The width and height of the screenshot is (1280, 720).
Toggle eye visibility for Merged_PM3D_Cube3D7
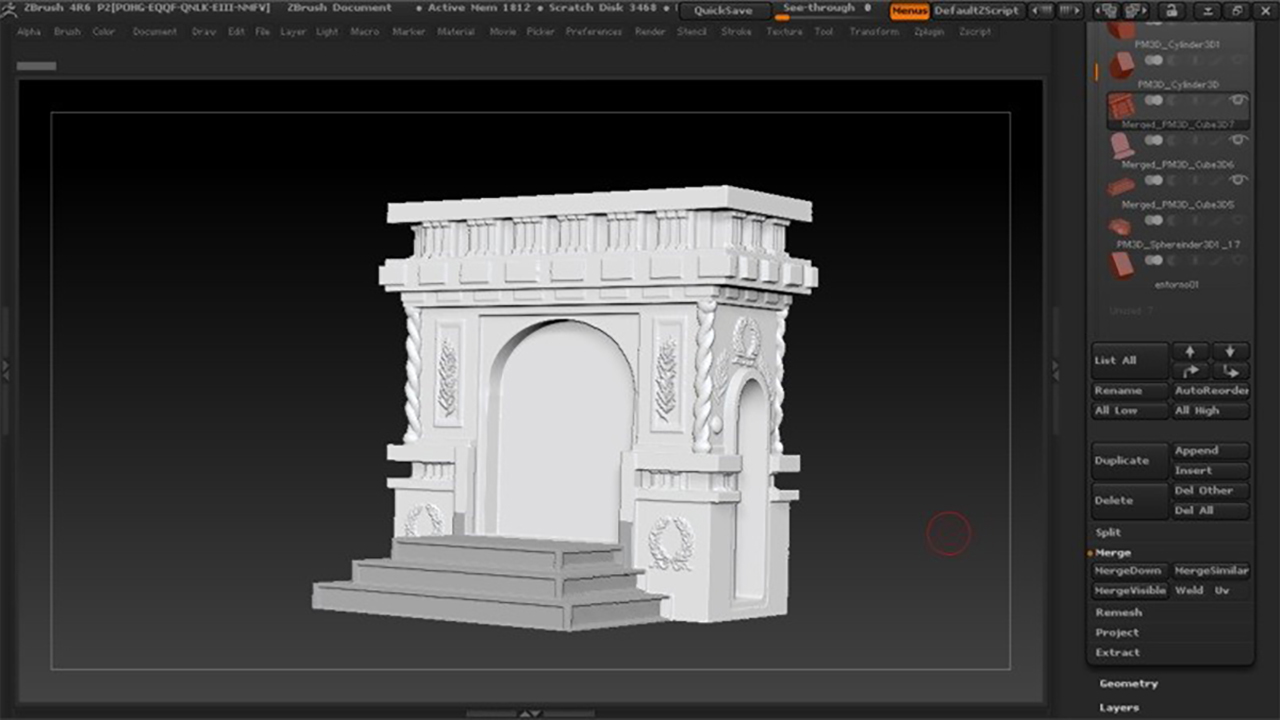[1239, 100]
